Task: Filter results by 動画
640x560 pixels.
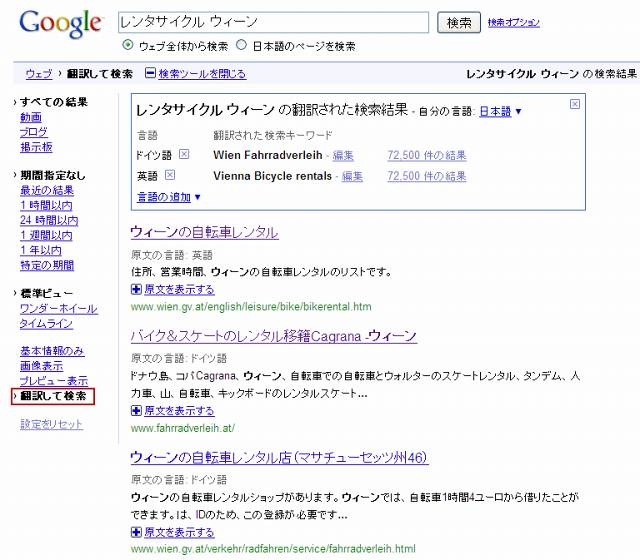Action: tap(31, 117)
